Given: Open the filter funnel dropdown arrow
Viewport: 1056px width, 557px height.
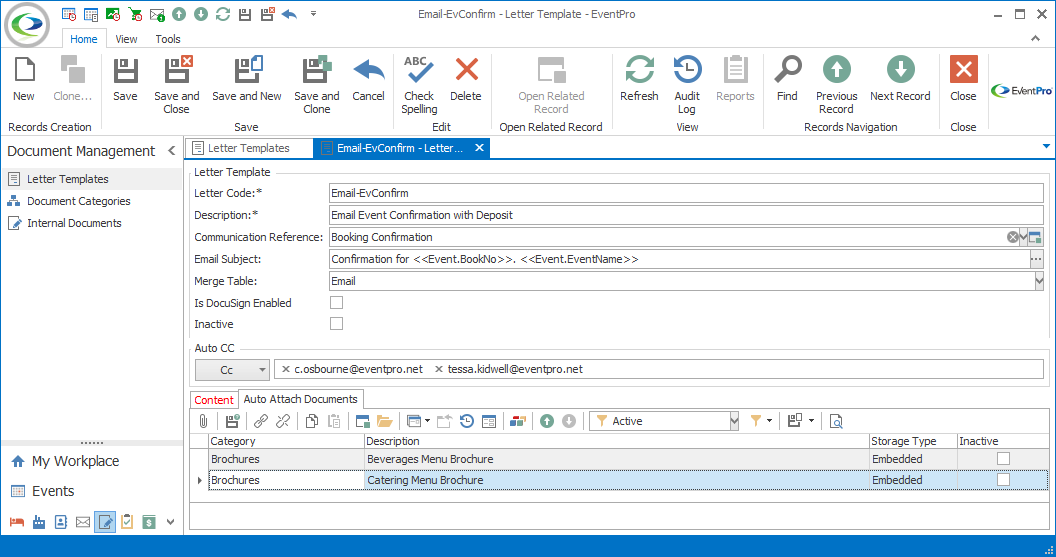Looking at the screenshot, I should point(769,422).
